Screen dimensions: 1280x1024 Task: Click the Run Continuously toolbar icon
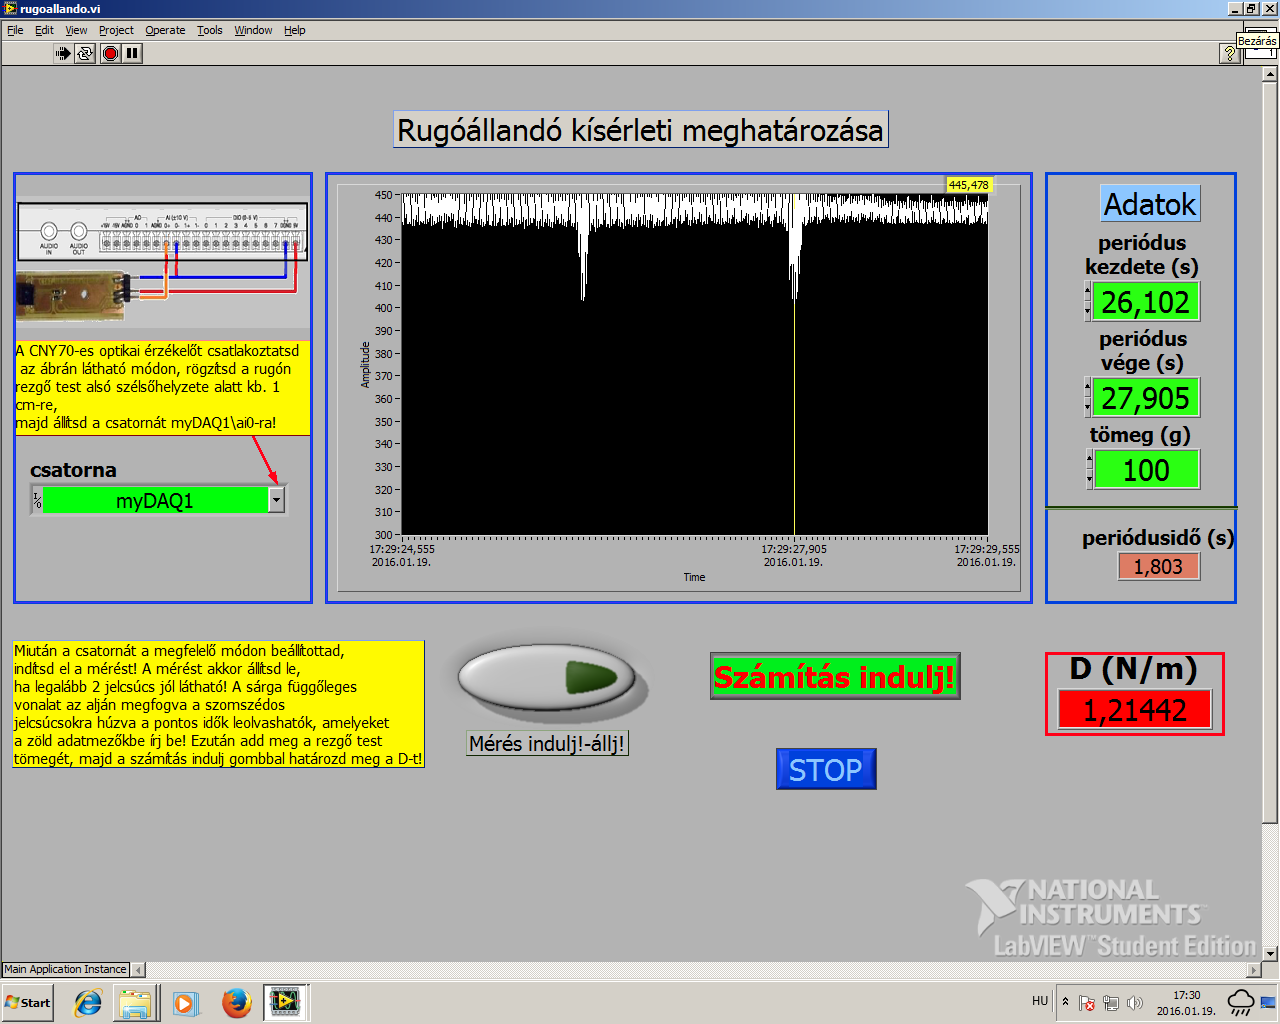coord(86,53)
